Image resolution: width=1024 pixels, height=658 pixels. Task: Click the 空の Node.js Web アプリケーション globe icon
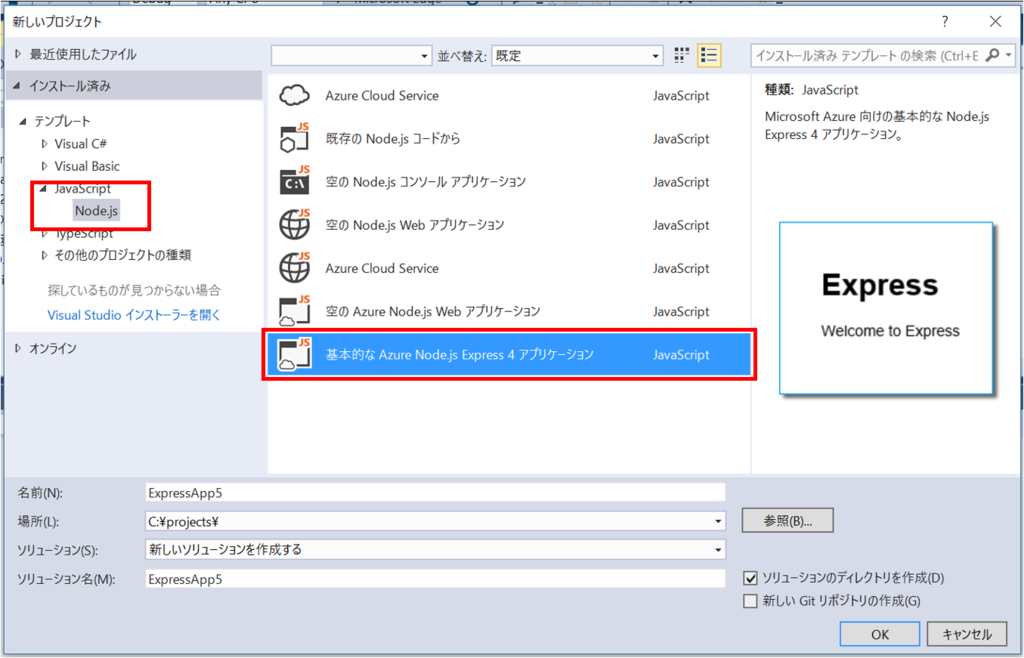point(295,225)
